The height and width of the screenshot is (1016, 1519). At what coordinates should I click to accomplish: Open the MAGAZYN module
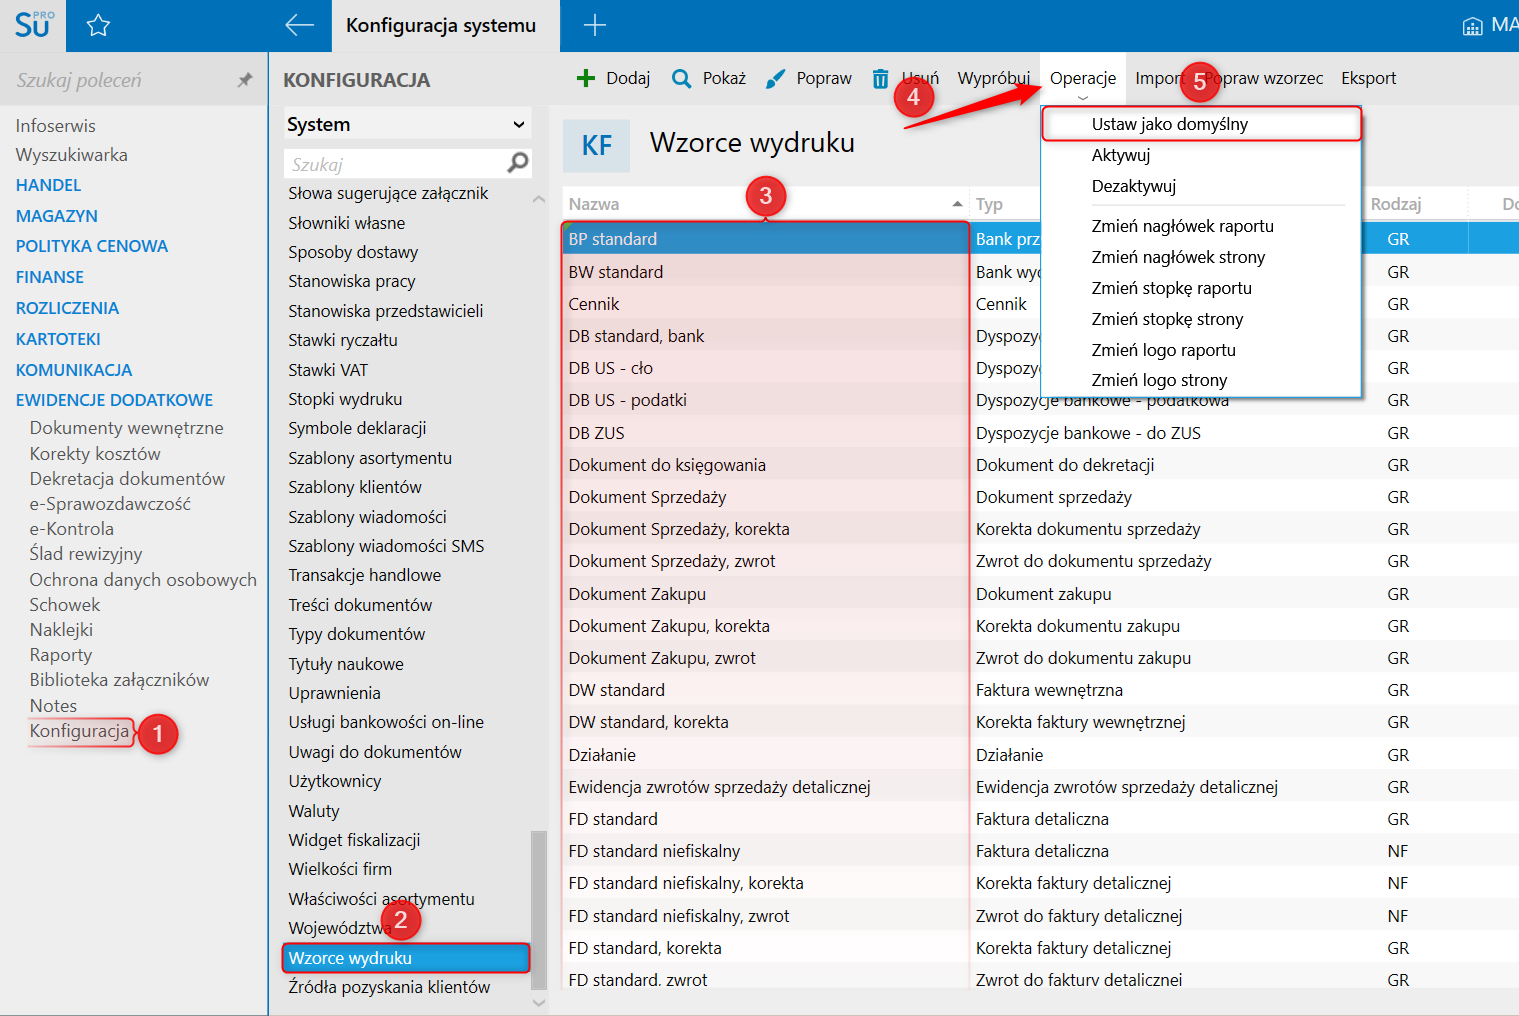(x=57, y=216)
